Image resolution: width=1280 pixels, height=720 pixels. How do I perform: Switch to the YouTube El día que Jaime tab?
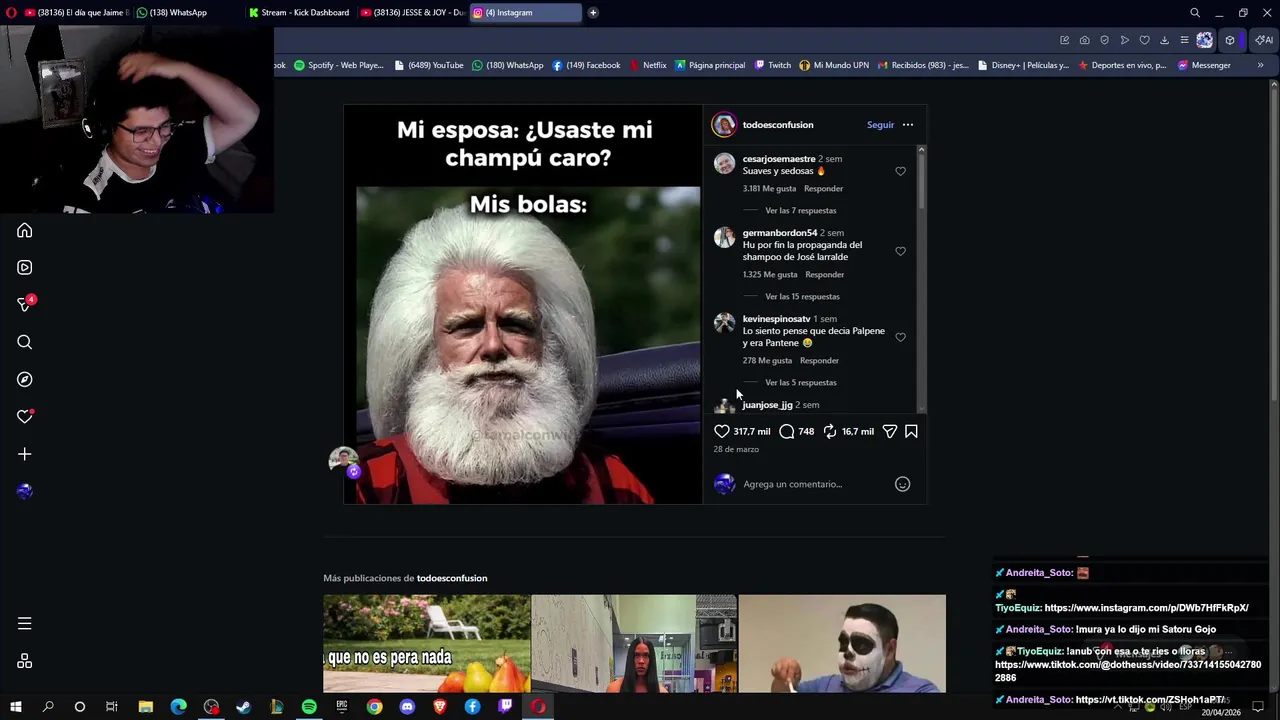click(x=76, y=13)
